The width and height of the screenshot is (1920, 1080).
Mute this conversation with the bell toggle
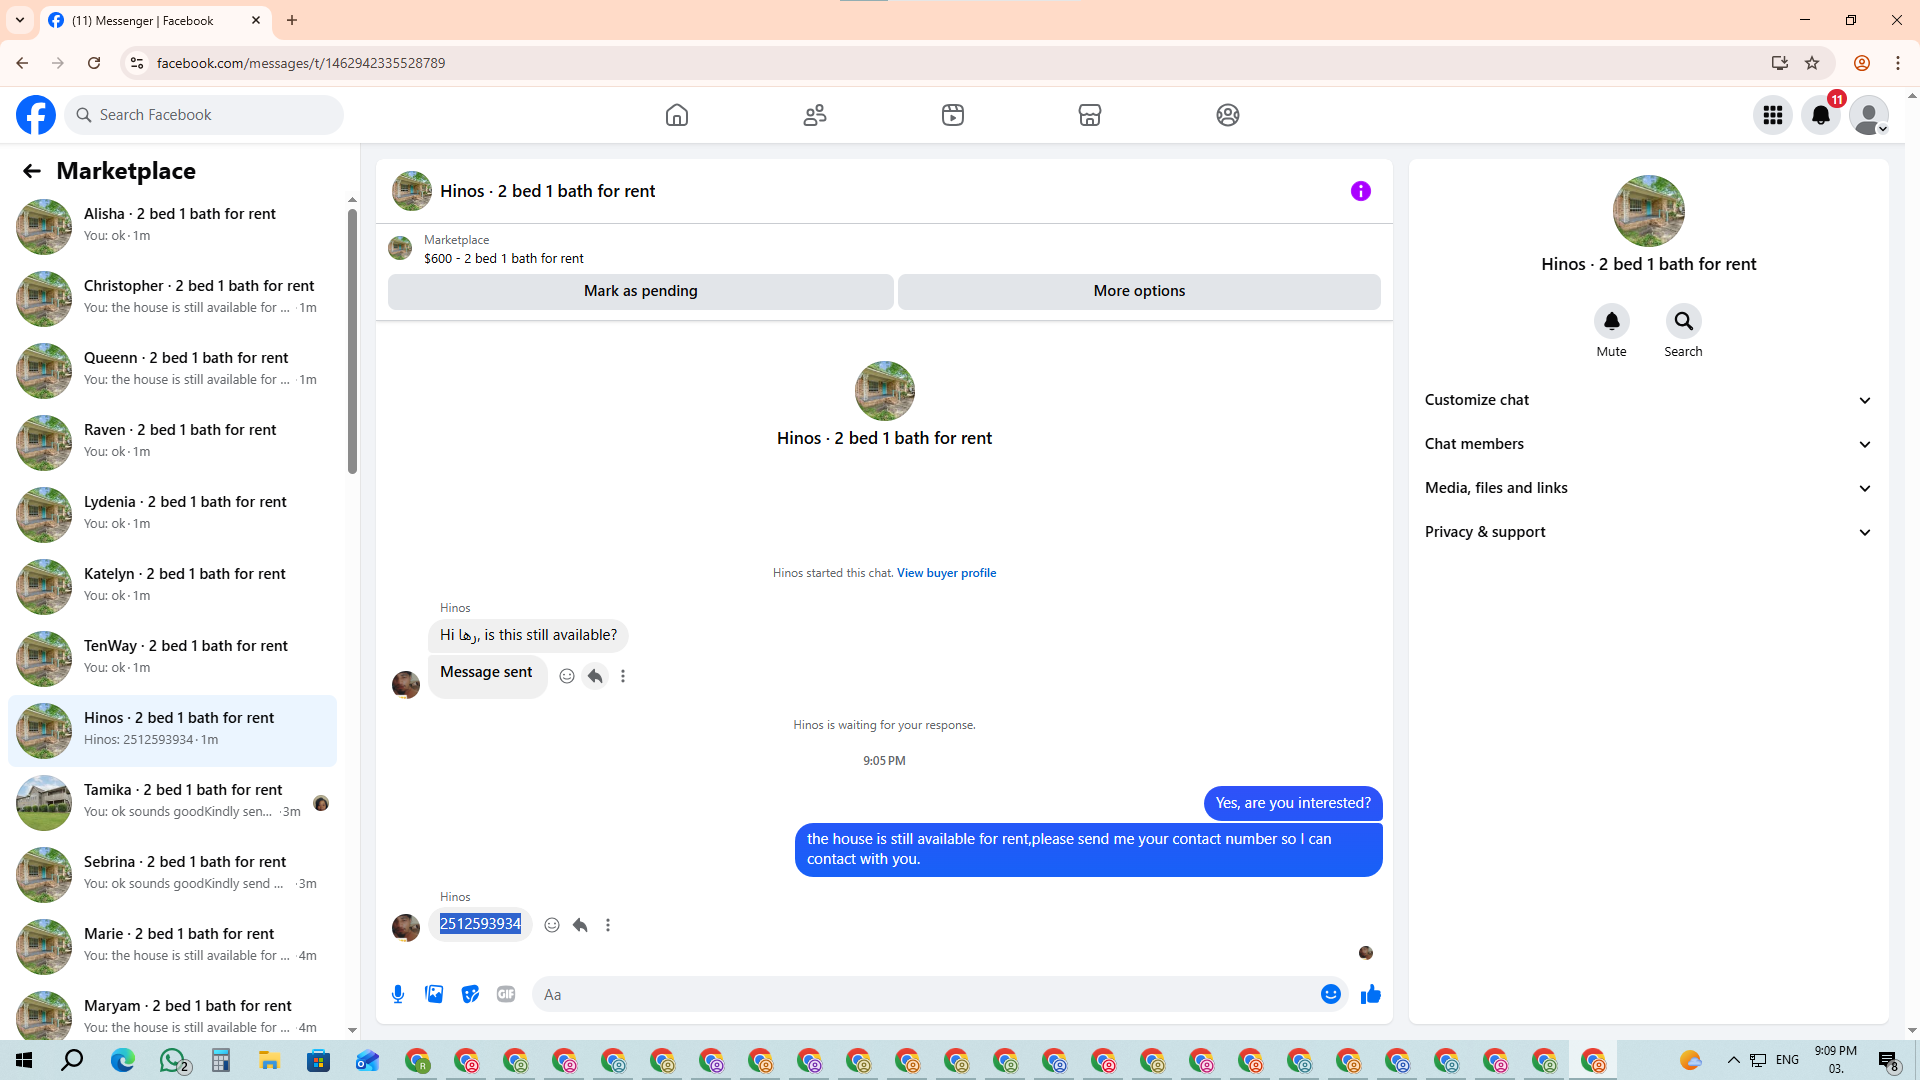1611,321
